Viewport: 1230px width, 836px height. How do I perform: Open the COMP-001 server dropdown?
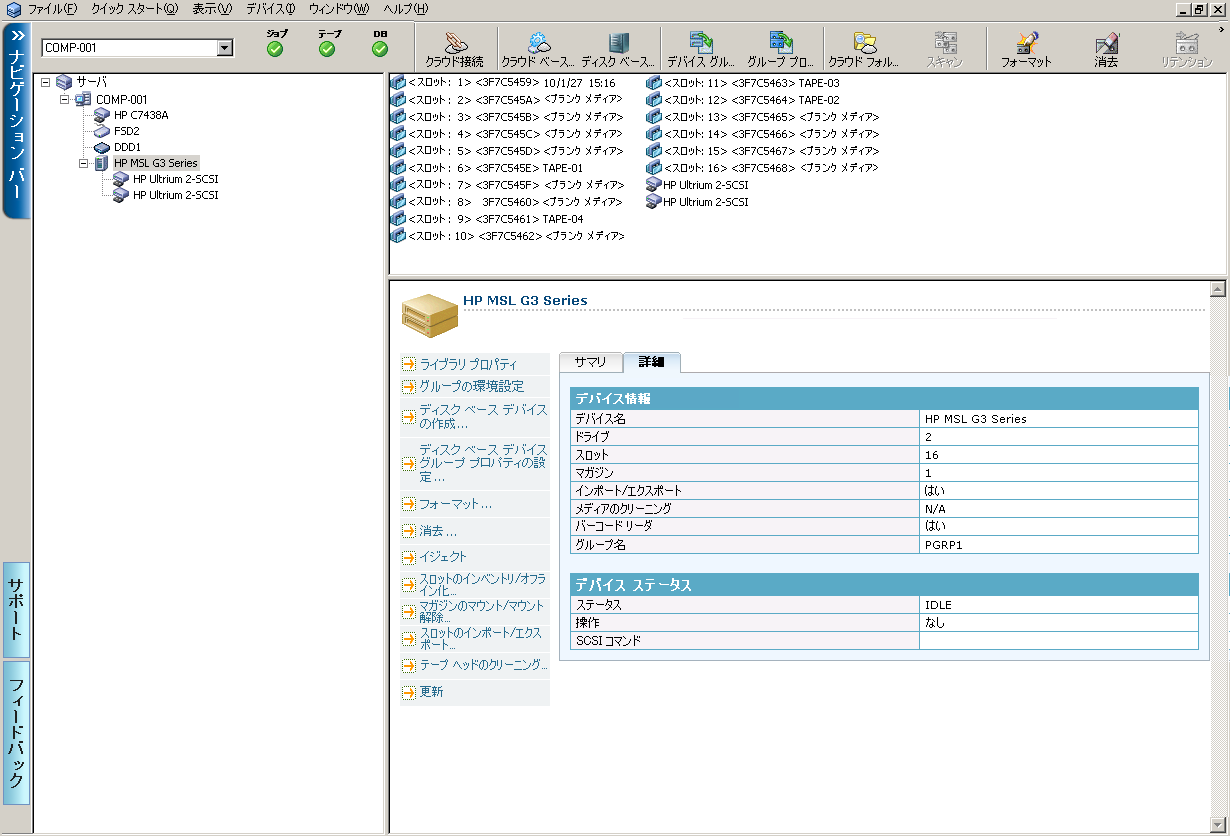point(225,47)
